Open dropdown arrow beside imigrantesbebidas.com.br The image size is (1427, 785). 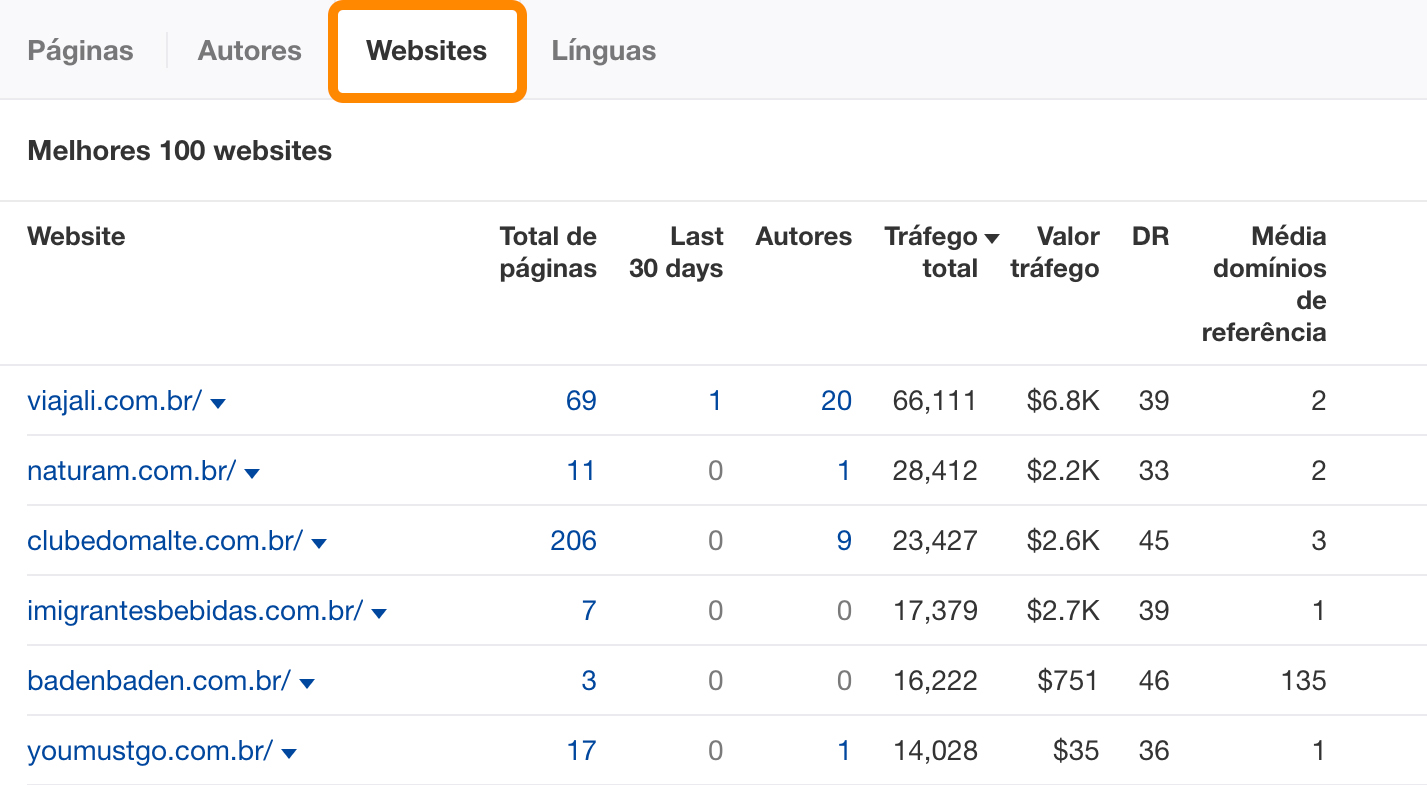point(379,613)
